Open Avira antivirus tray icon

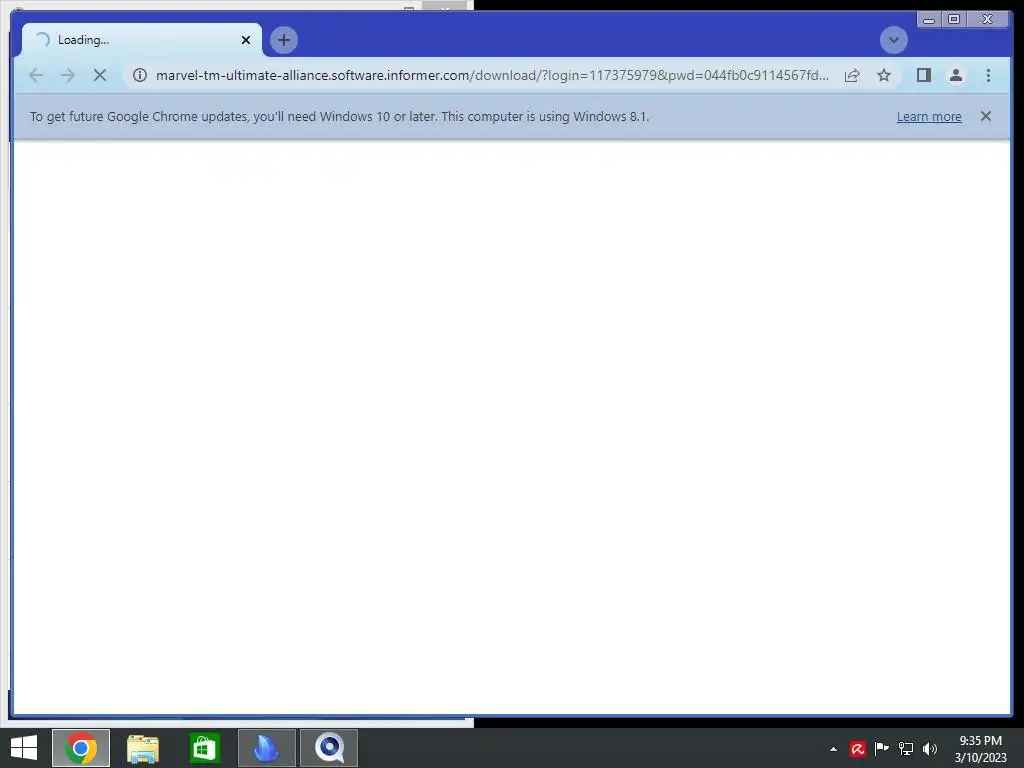click(857, 749)
